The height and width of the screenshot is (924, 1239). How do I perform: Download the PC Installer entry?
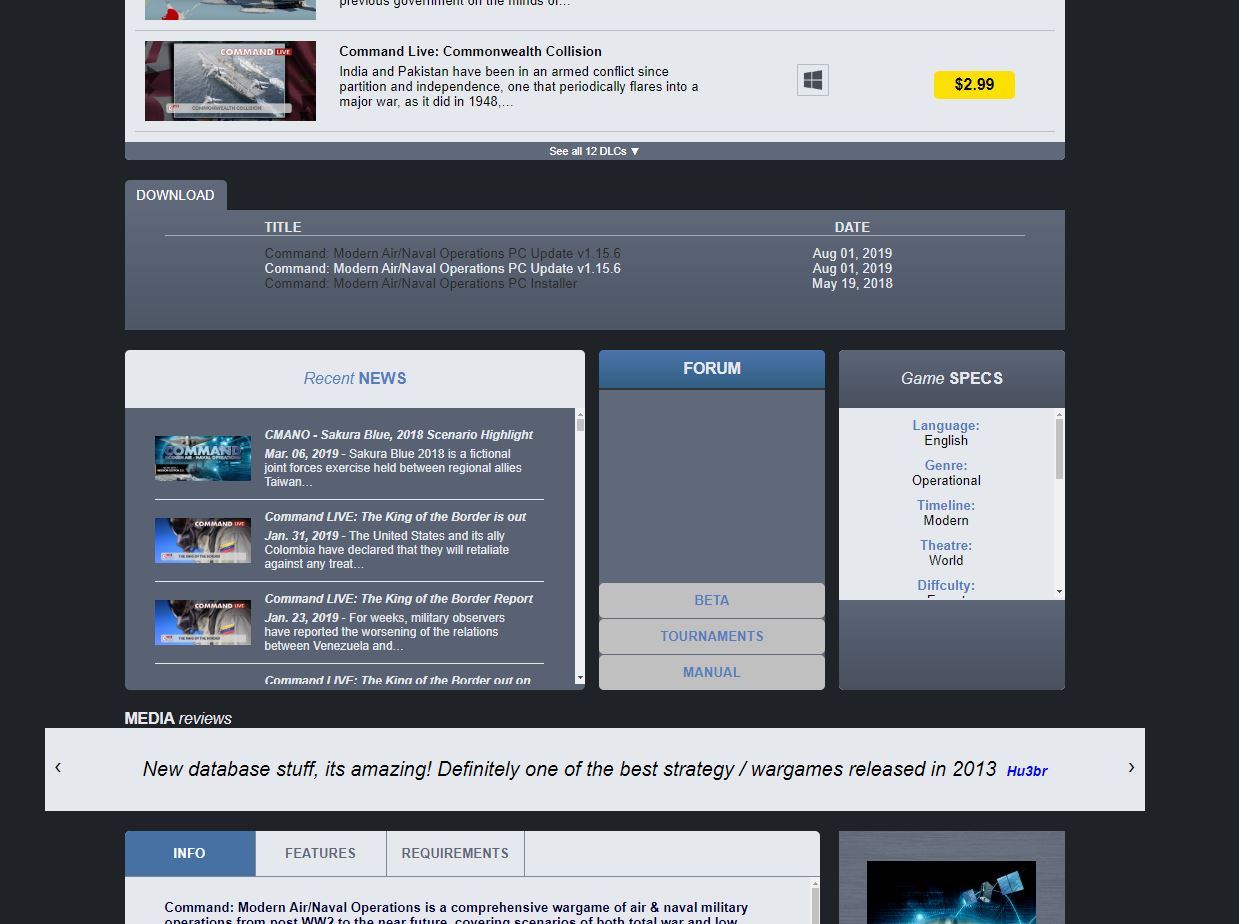point(421,283)
